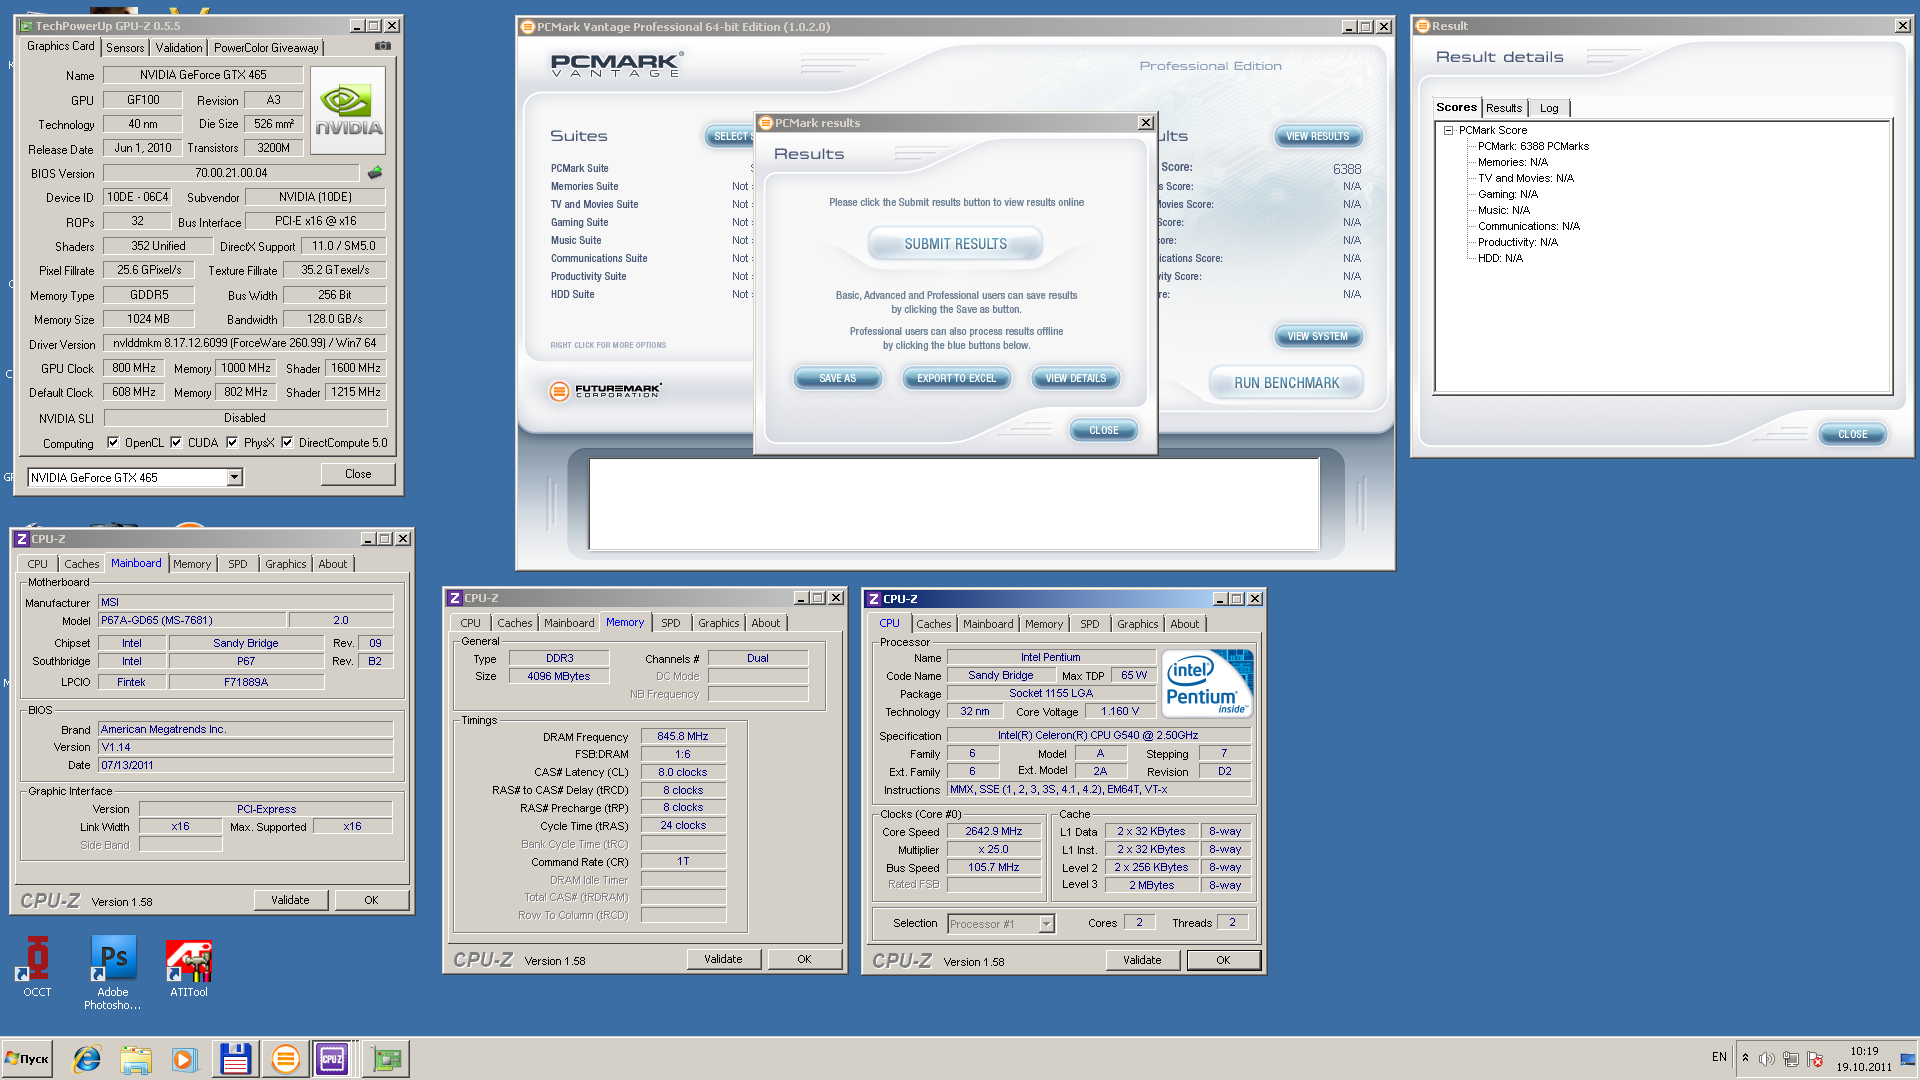Open the Processor #1 selection dropdown
The width and height of the screenshot is (1920, 1080).
click(x=1046, y=924)
